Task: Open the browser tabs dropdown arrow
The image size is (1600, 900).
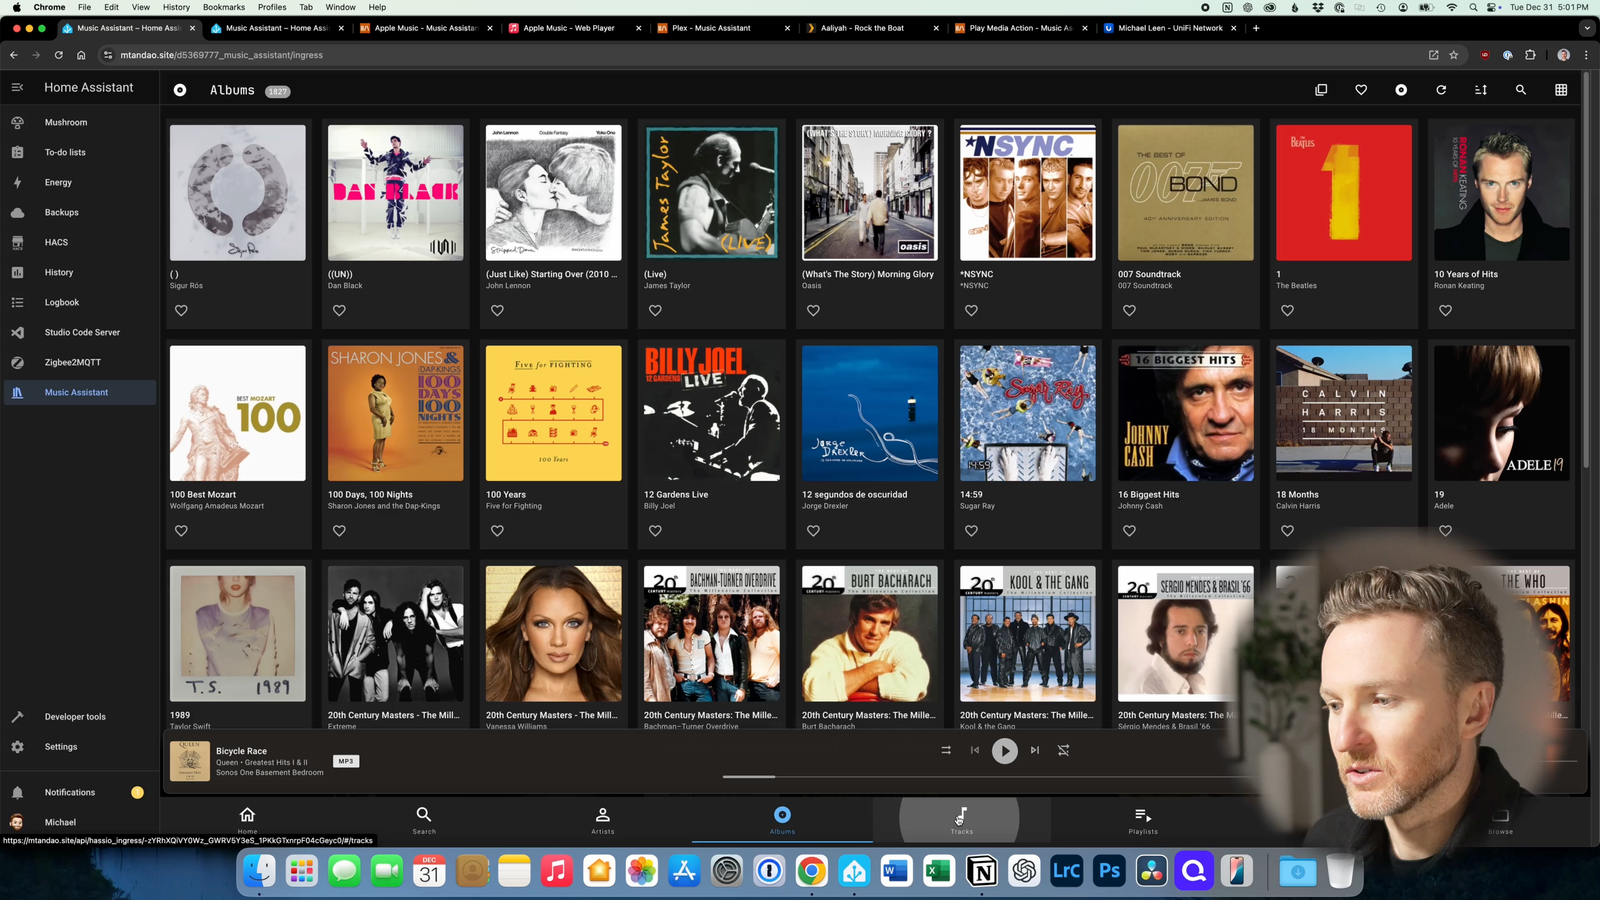Action: 1588,28
